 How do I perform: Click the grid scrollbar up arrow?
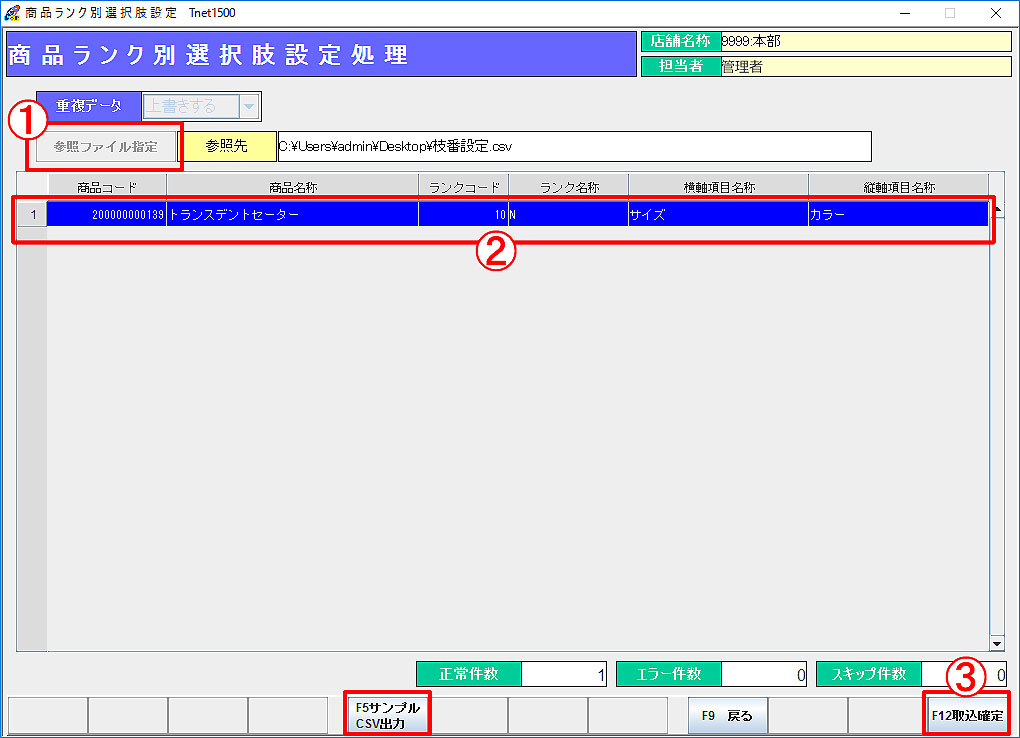pos(997,209)
